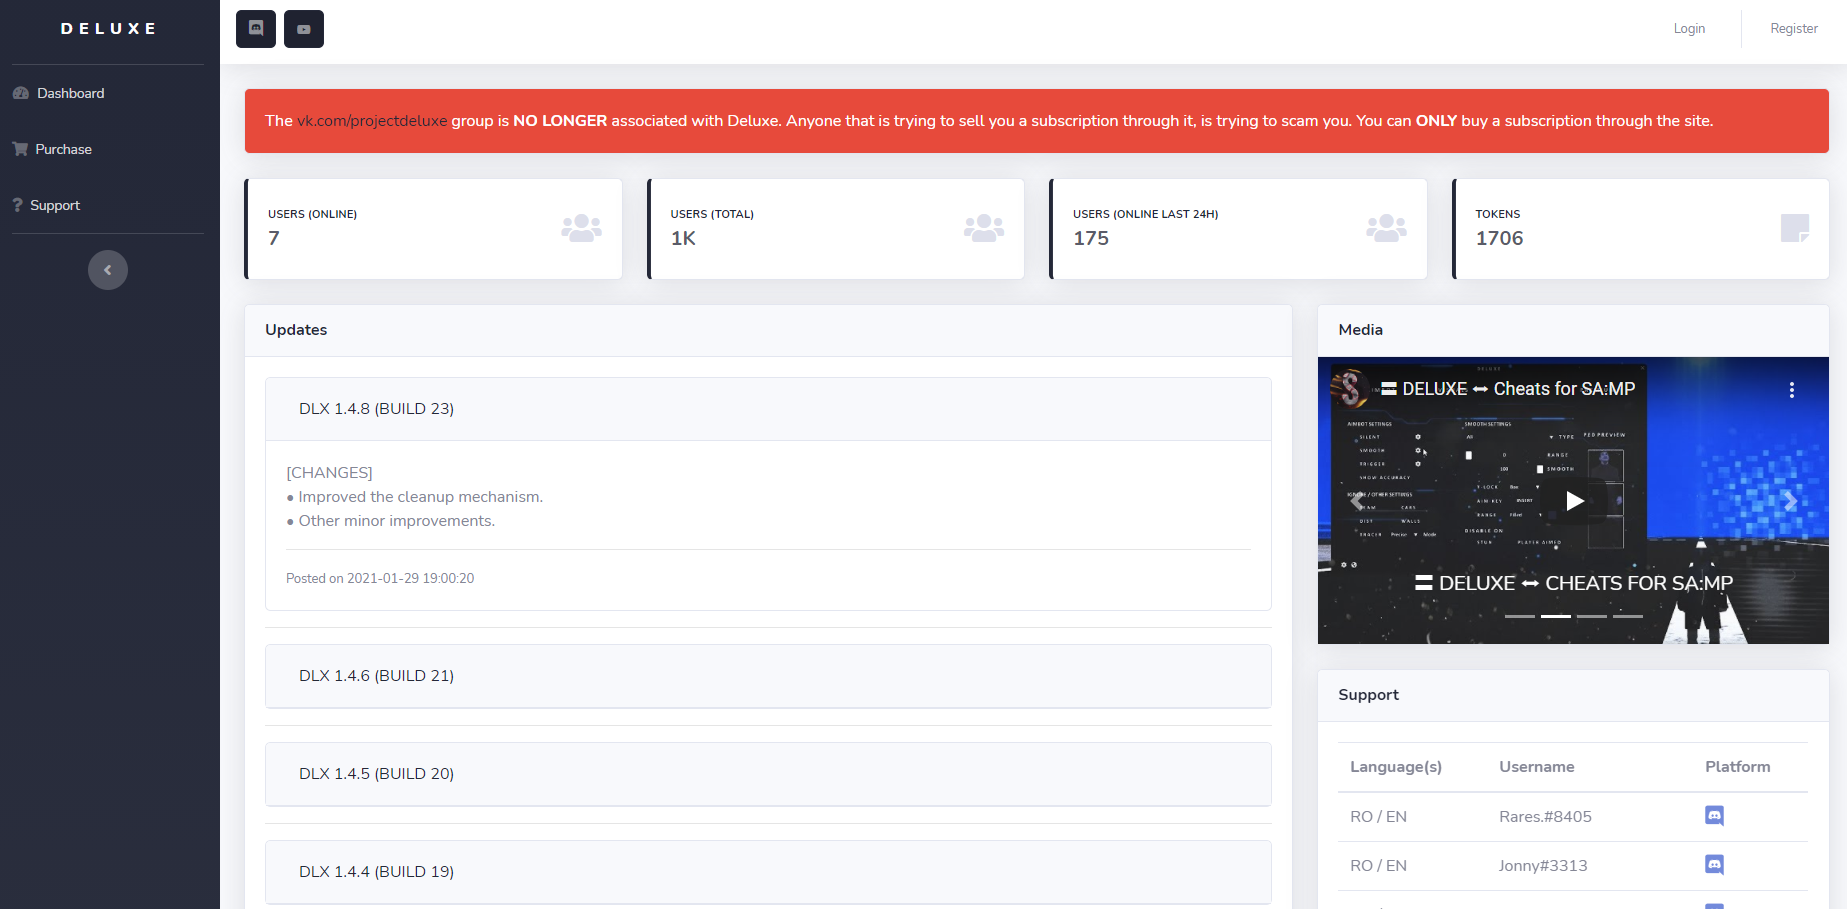The width and height of the screenshot is (1847, 909).
Task: Select the first media carousel indicator
Action: 1520,616
